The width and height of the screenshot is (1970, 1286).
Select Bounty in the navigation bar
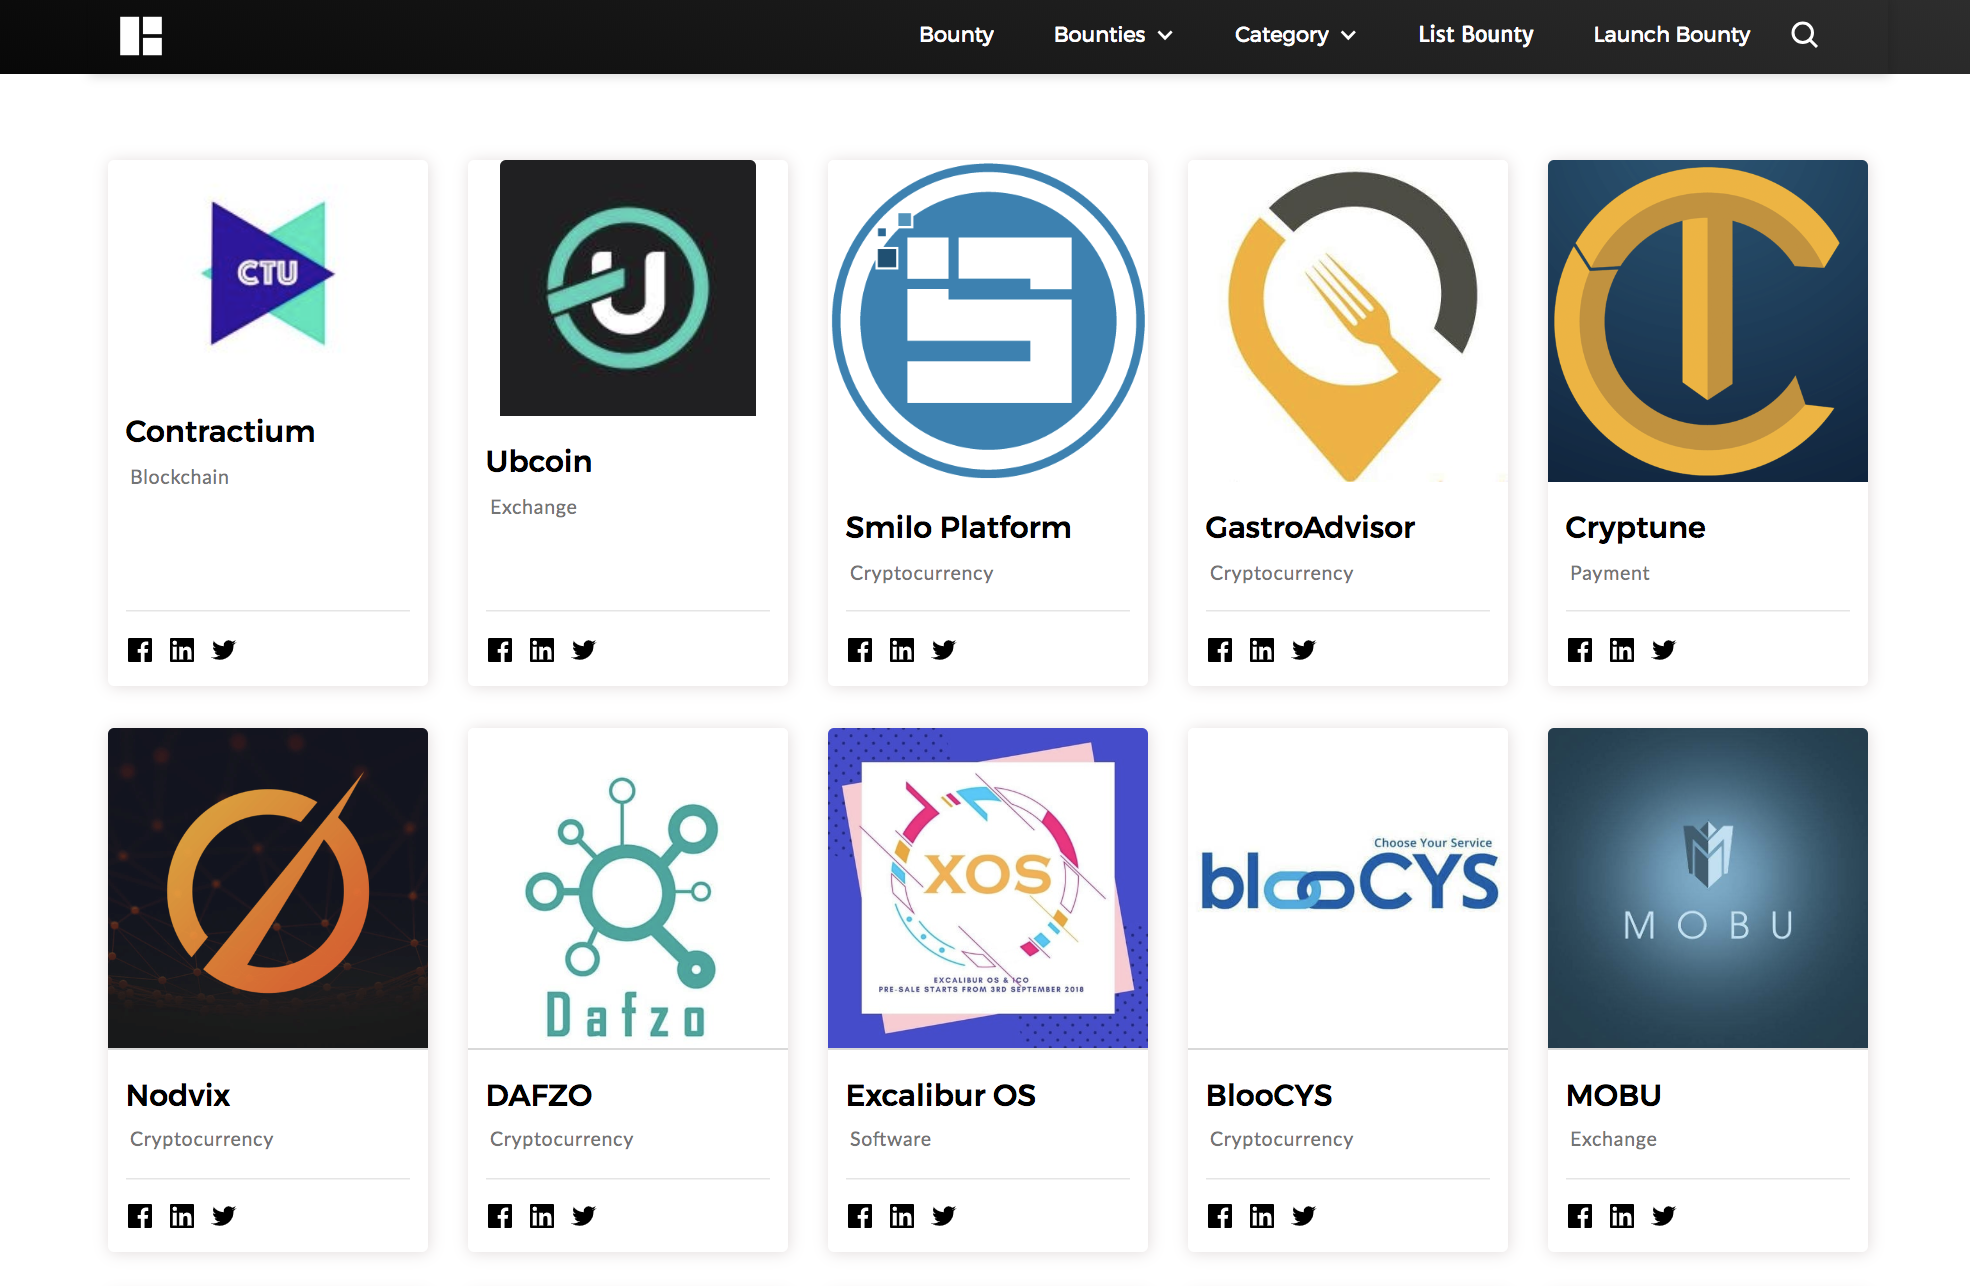click(956, 35)
